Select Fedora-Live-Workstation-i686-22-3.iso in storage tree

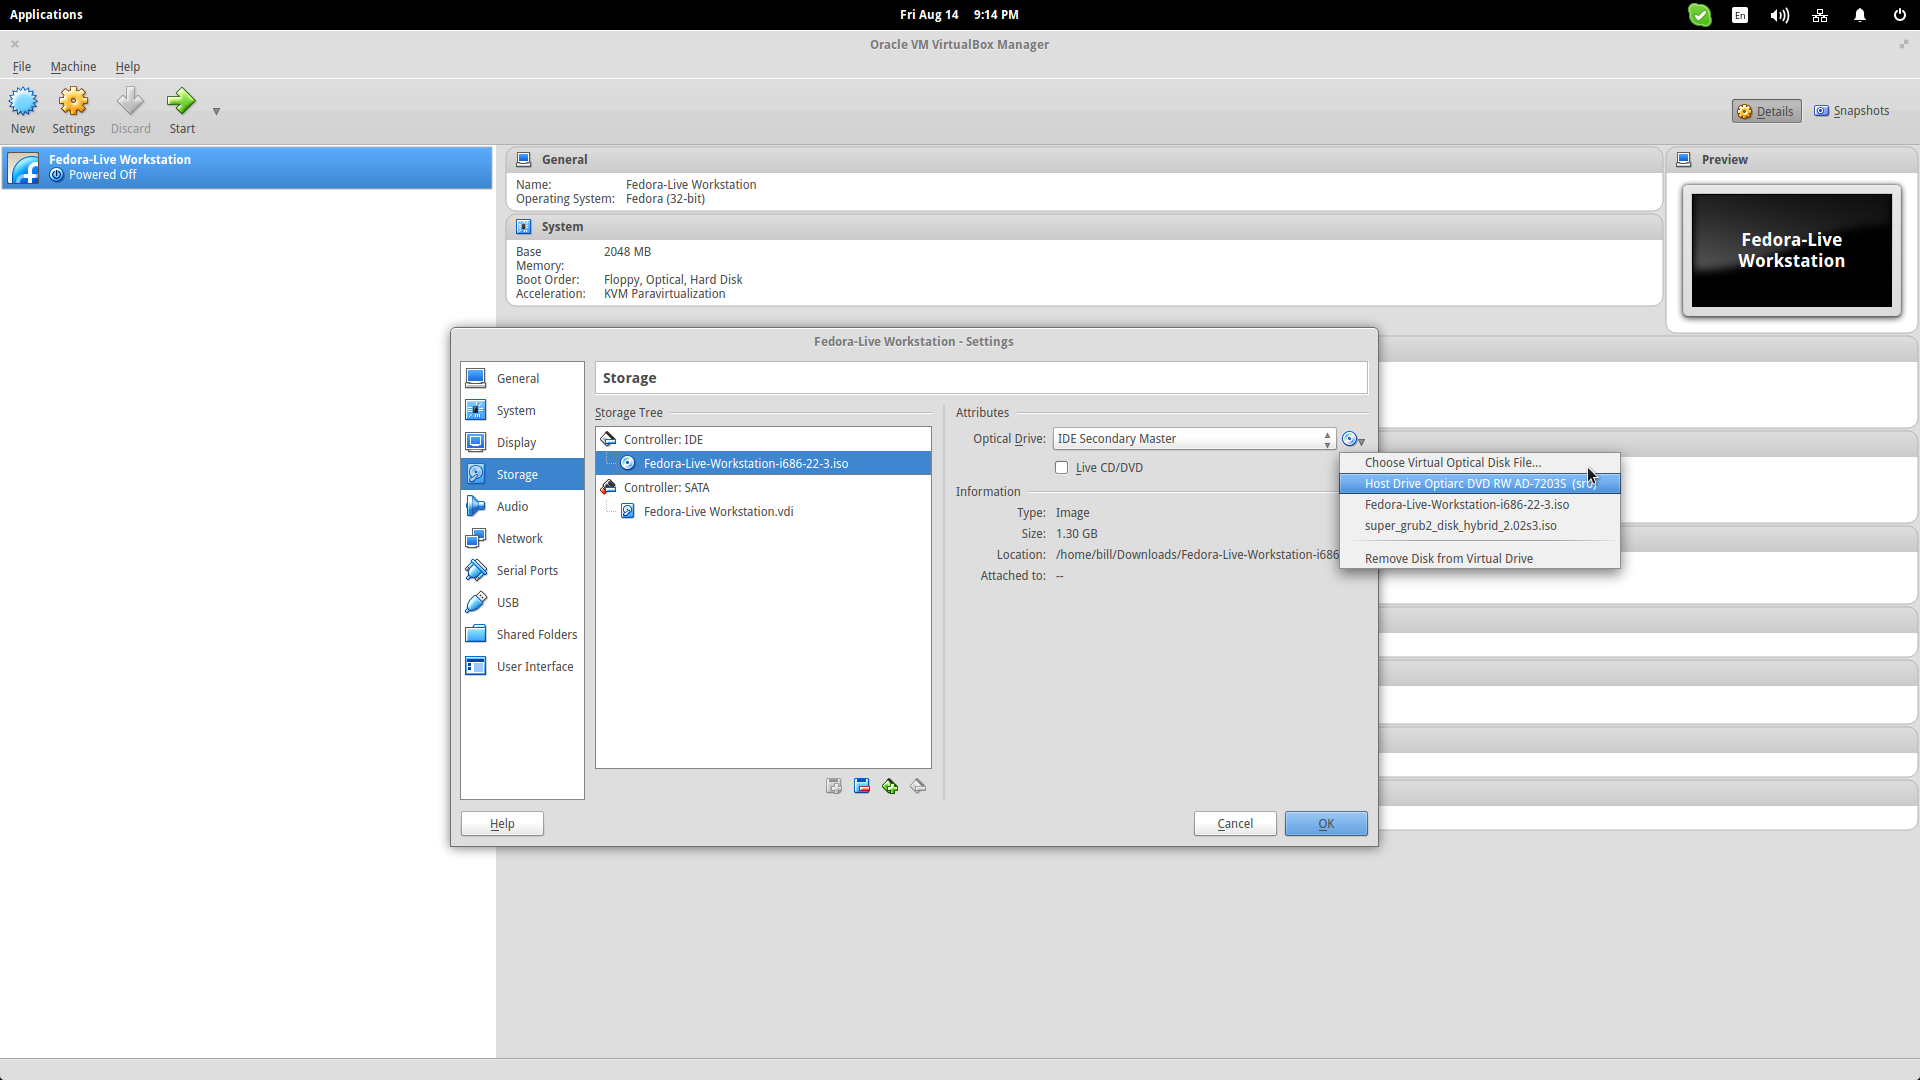click(x=763, y=463)
